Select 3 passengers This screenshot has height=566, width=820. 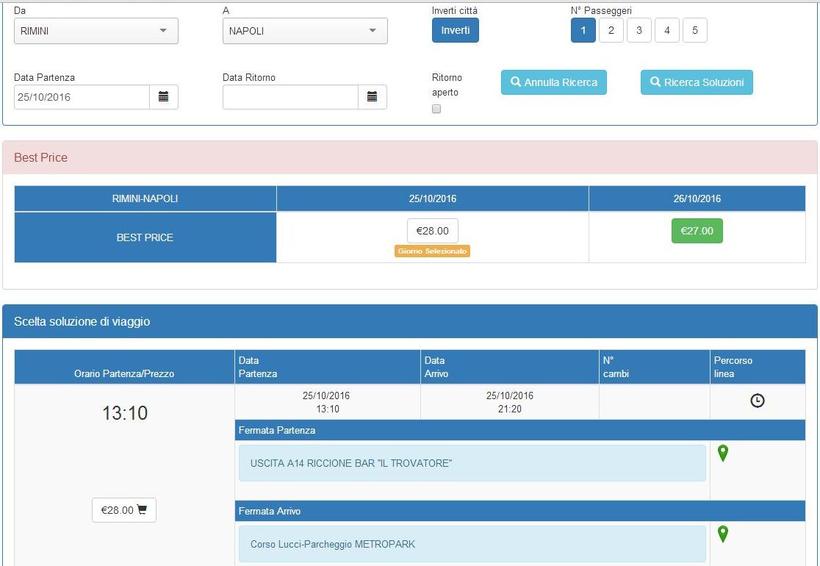tap(639, 31)
